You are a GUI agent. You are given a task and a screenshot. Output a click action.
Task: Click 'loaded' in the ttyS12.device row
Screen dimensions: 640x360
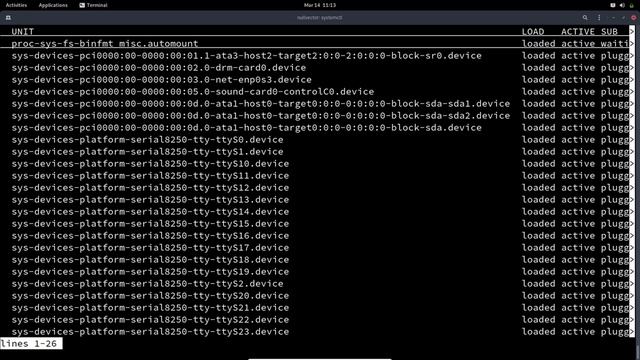coord(538,188)
